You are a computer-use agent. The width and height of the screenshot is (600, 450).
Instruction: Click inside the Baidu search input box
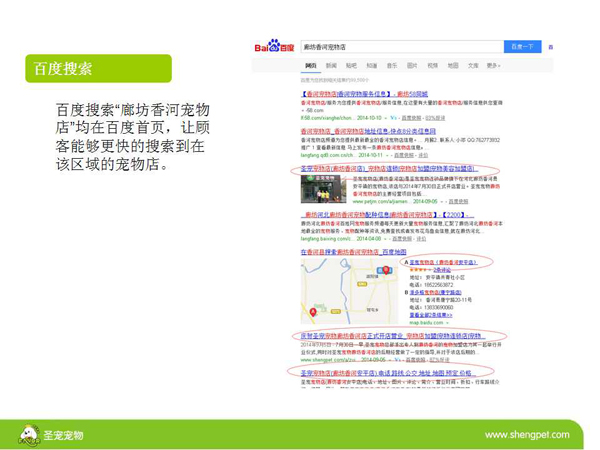coord(400,47)
